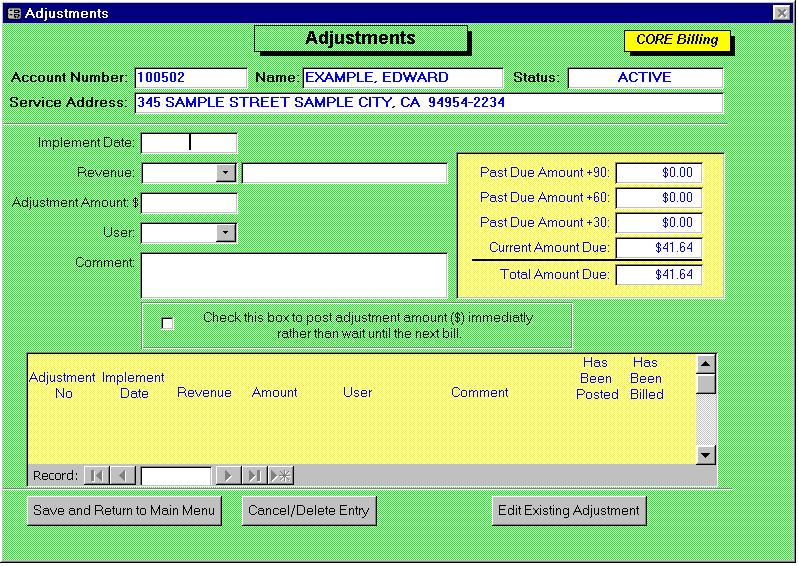Click the Name field EXAMPLE, EDWARD
798x566 pixels.
pyautogui.click(x=403, y=78)
